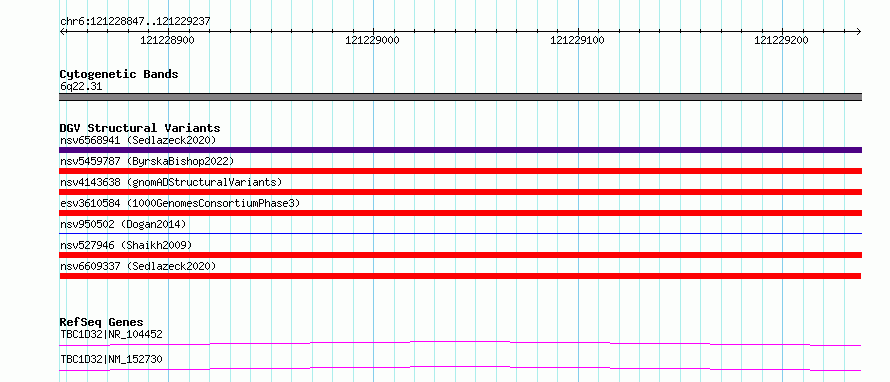
Task: Click the 6q22.31 band label
Action: tap(81, 87)
